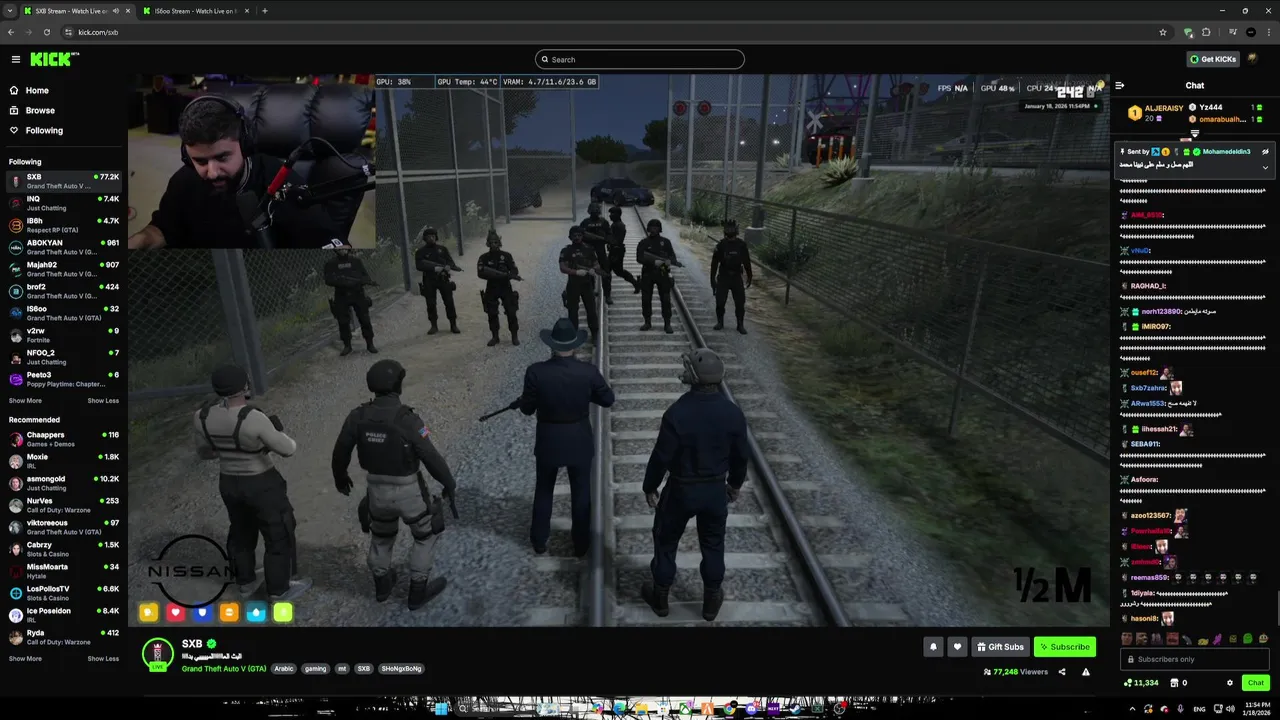Show Less under Recommended list
The image size is (1280, 720).
tap(103, 659)
